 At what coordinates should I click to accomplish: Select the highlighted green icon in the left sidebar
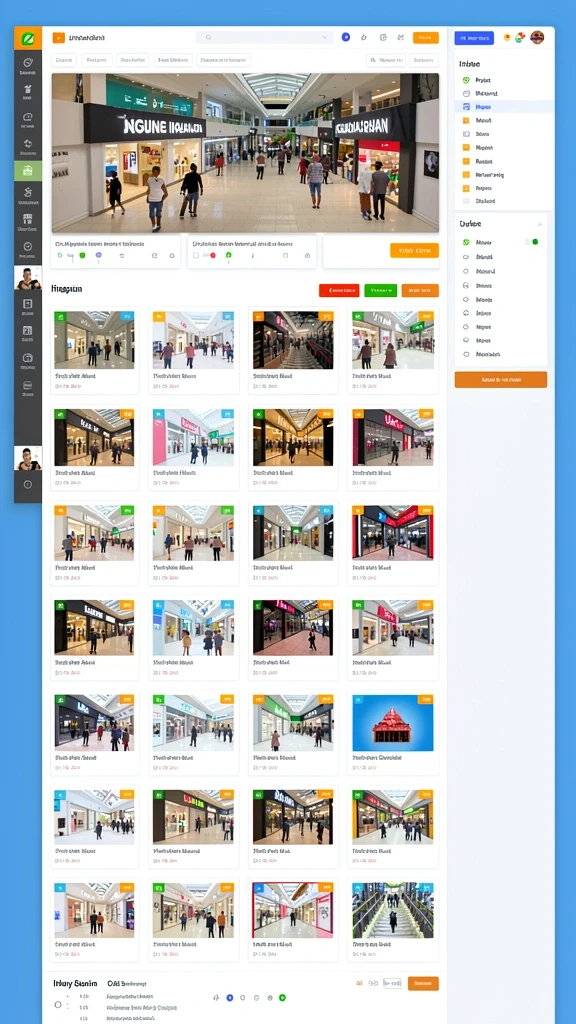[x=27, y=170]
